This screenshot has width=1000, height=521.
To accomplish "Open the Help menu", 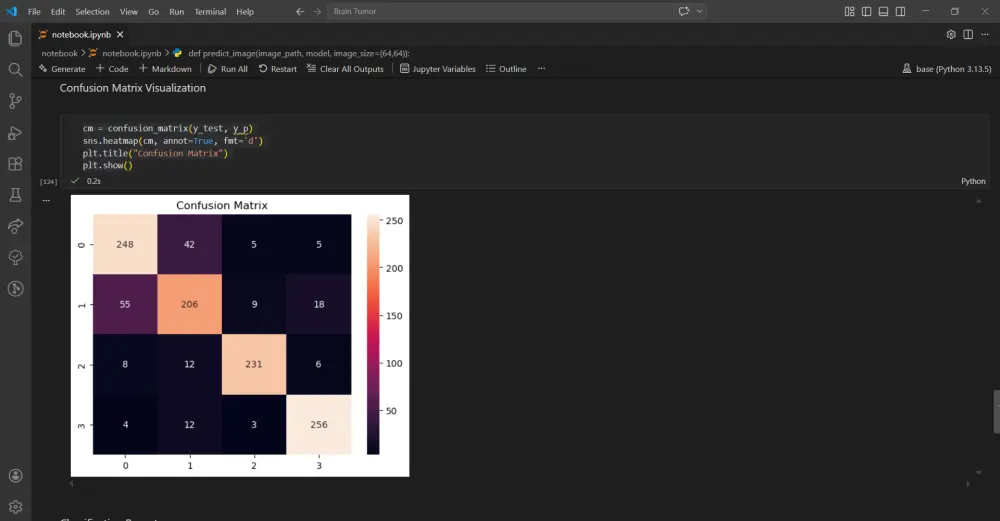I will (245, 11).
